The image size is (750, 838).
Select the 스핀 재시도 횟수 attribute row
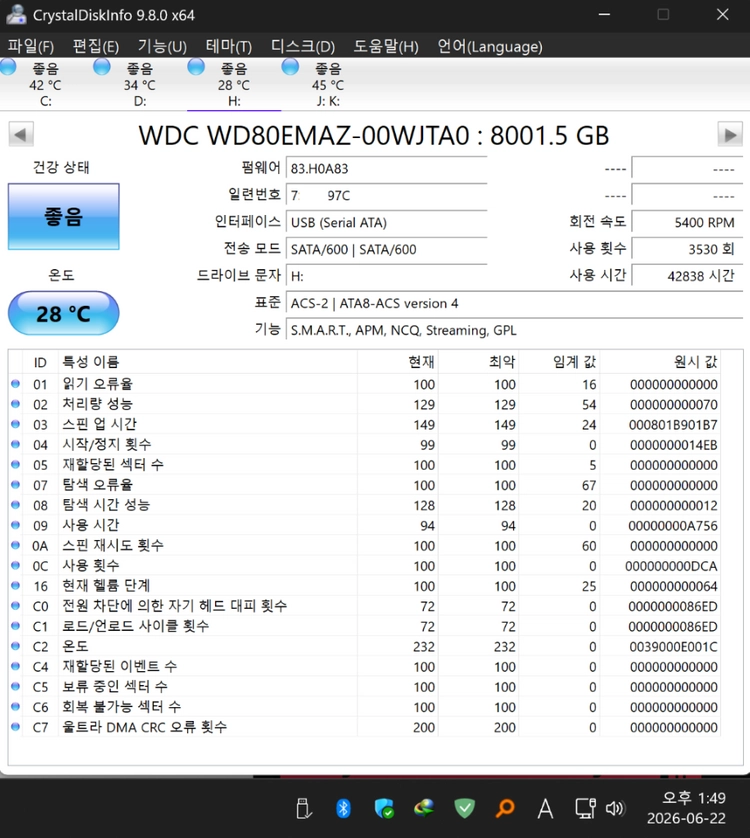[365, 545]
